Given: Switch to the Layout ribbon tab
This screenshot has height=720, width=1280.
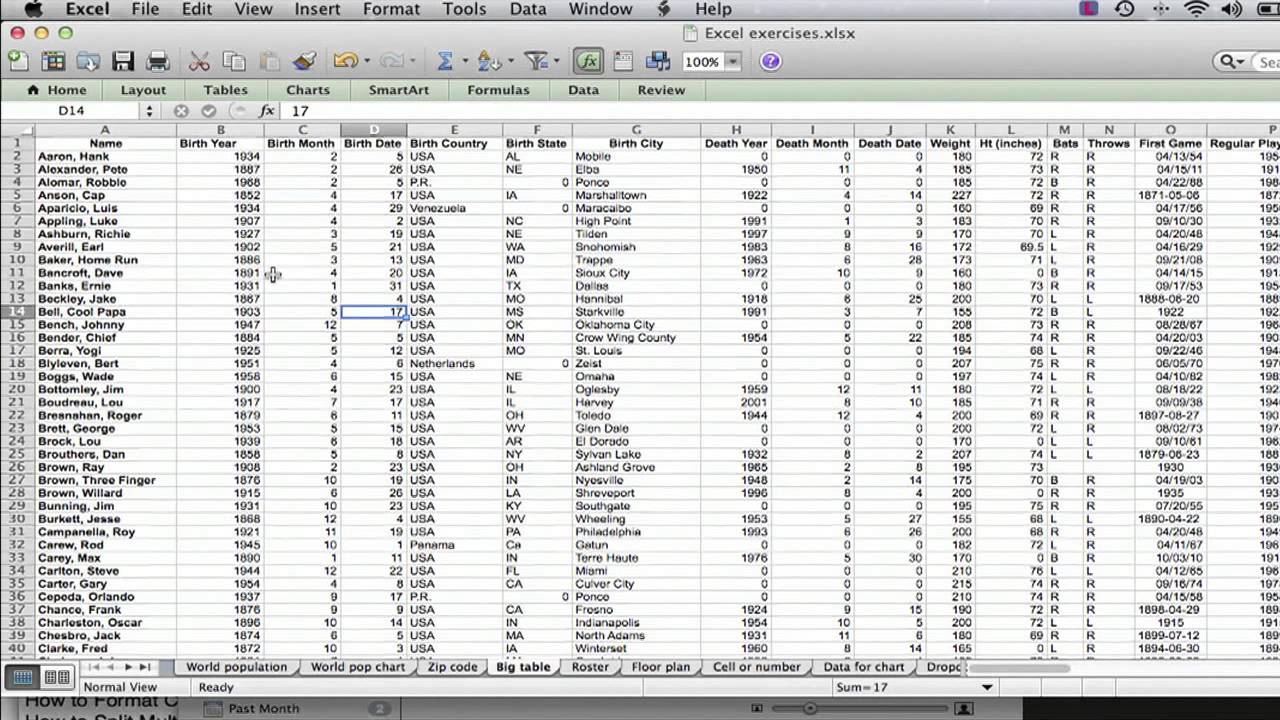Looking at the screenshot, I should (143, 90).
